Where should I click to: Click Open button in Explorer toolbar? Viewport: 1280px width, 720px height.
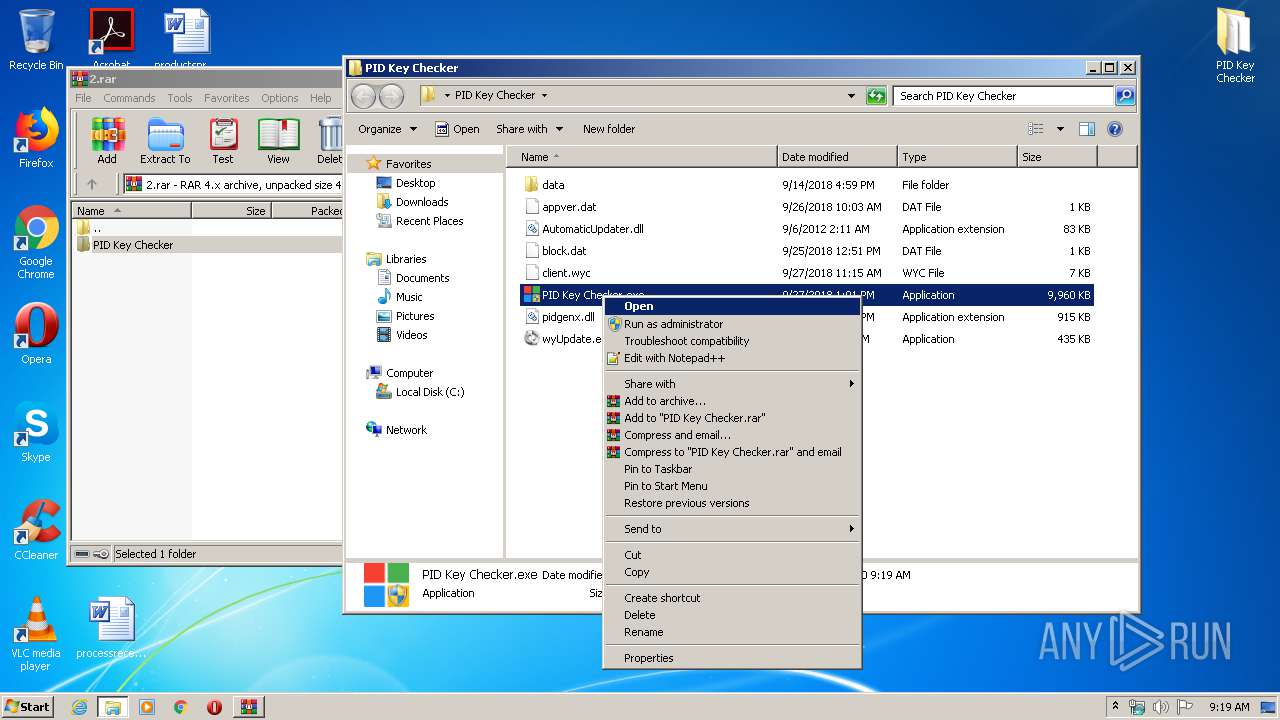pyautogui.click(x=458, y=129)
